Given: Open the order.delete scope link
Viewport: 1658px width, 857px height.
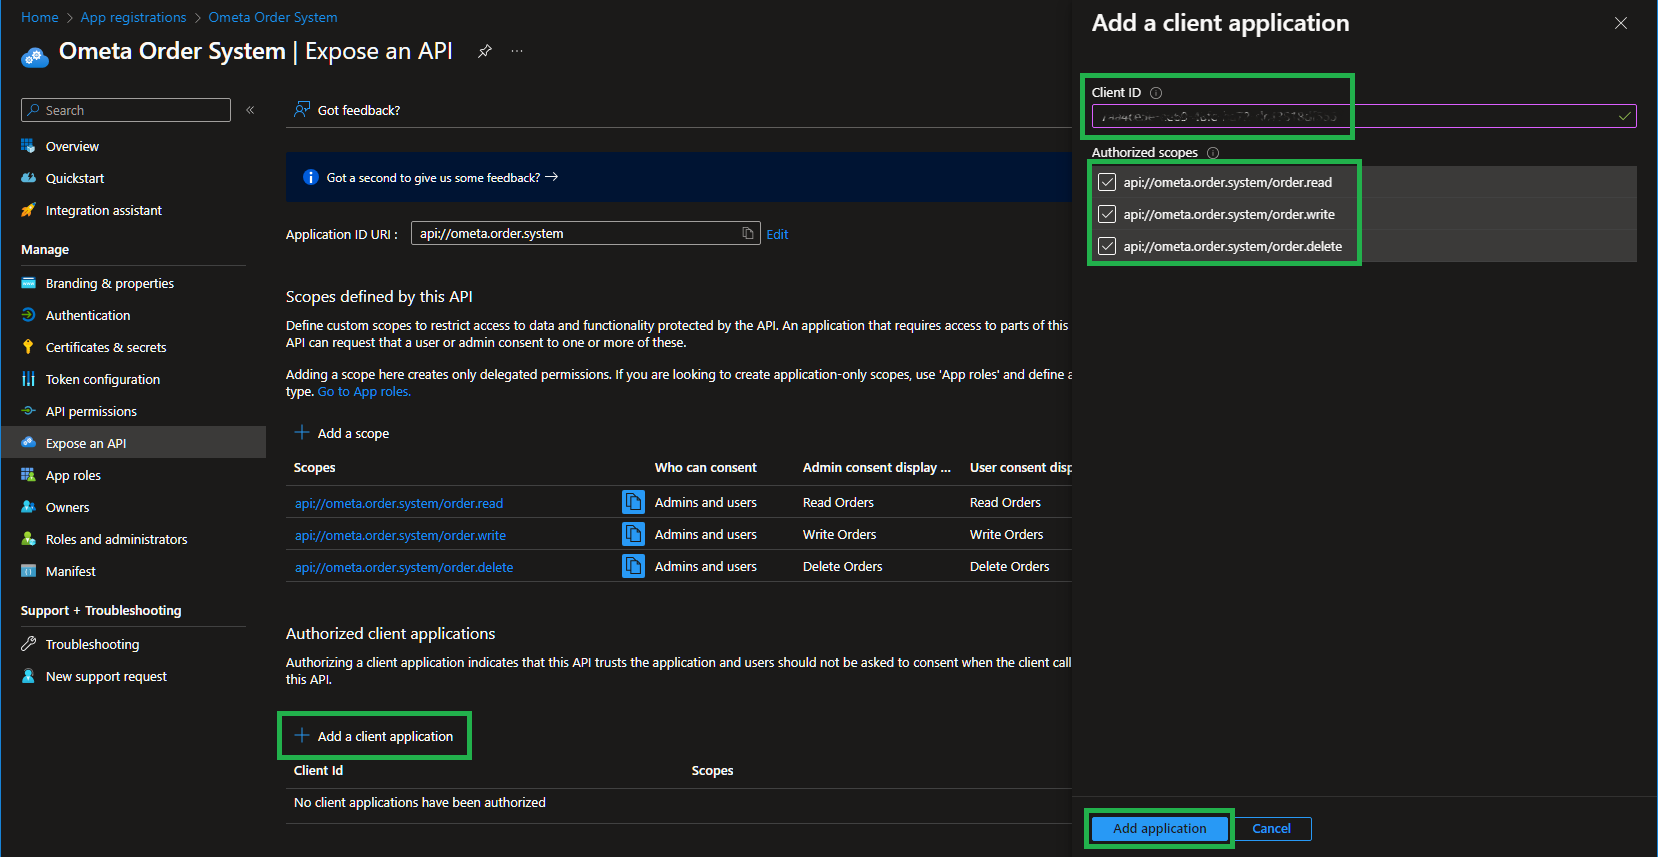Looking at the screenshot, I should 404,567.
